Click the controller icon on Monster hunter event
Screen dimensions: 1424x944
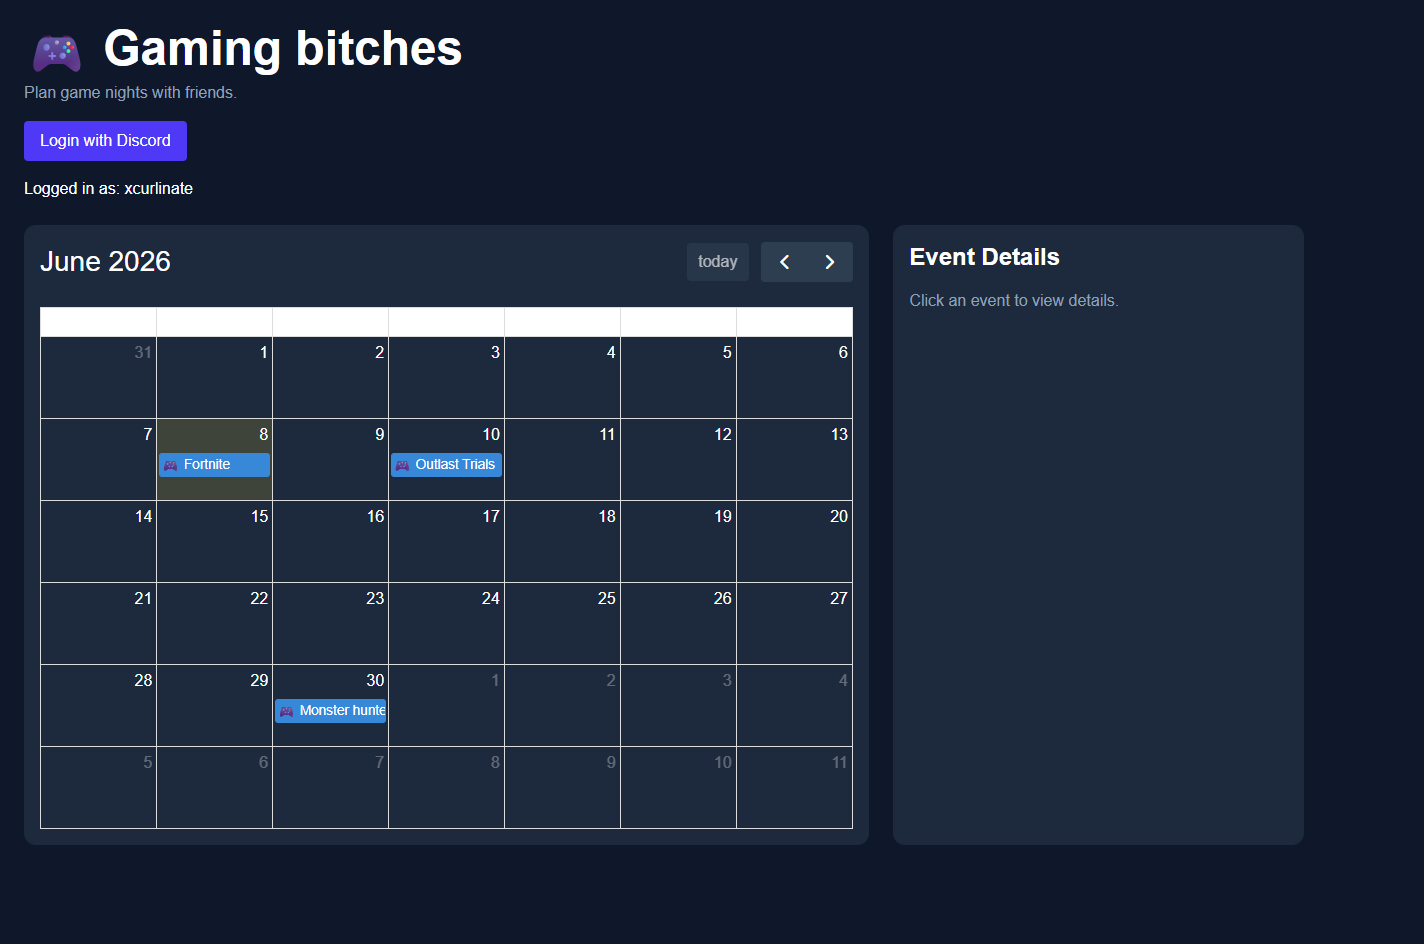point(286,711)
